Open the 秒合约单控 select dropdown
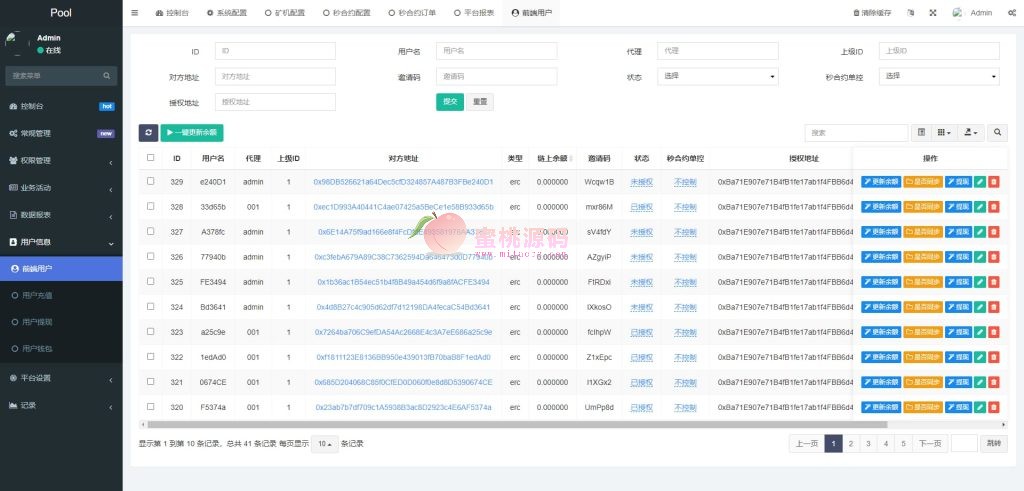The image size is (1024, 491). pyautogui.click(x=939, y=76)
